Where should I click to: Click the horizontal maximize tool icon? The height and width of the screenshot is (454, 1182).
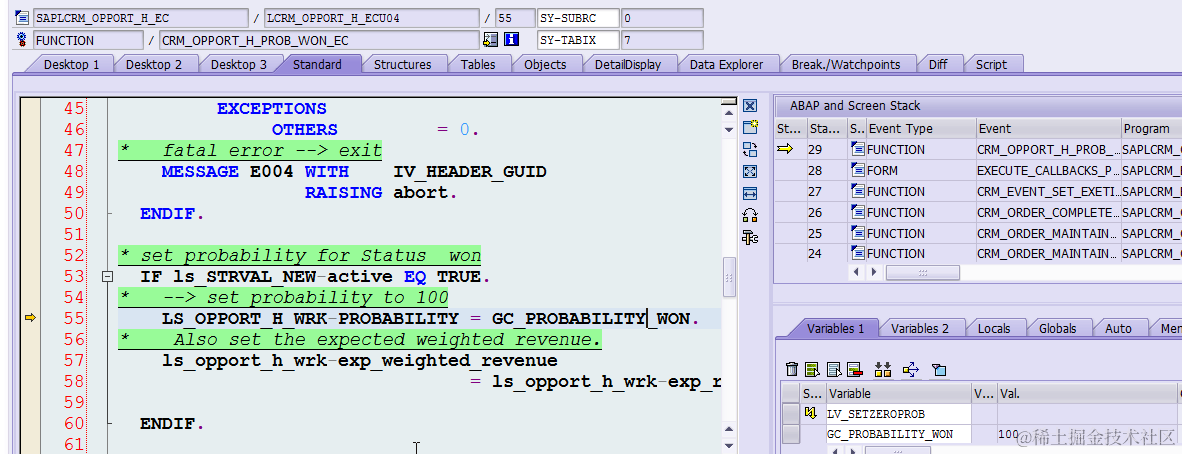pyautogui.click(x=749, y=193)
